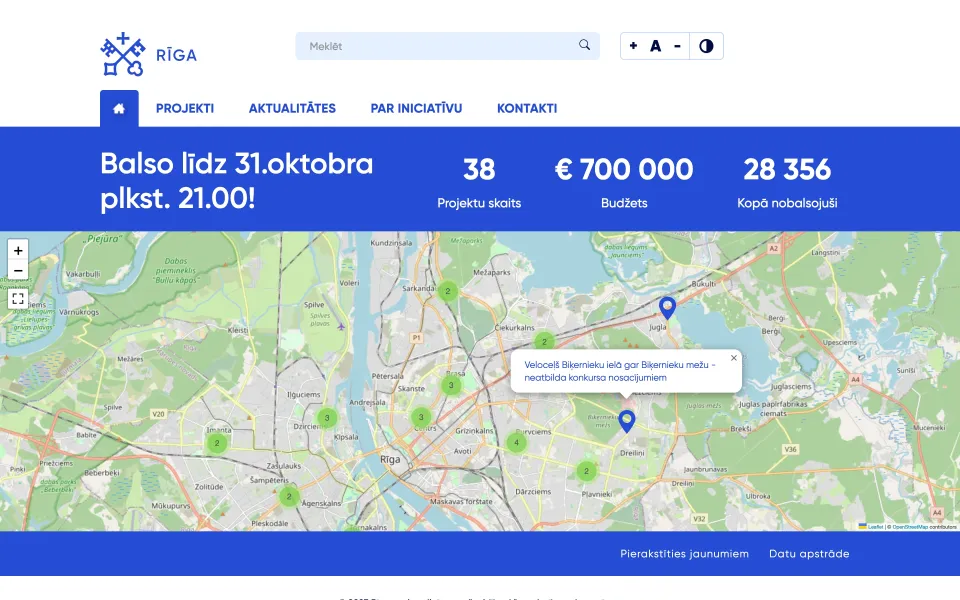Image resolution: width=960 pixels, height=600 pixels.
Task: Click the 'RĪGA' logo text
Action: (x=176, y=55)
